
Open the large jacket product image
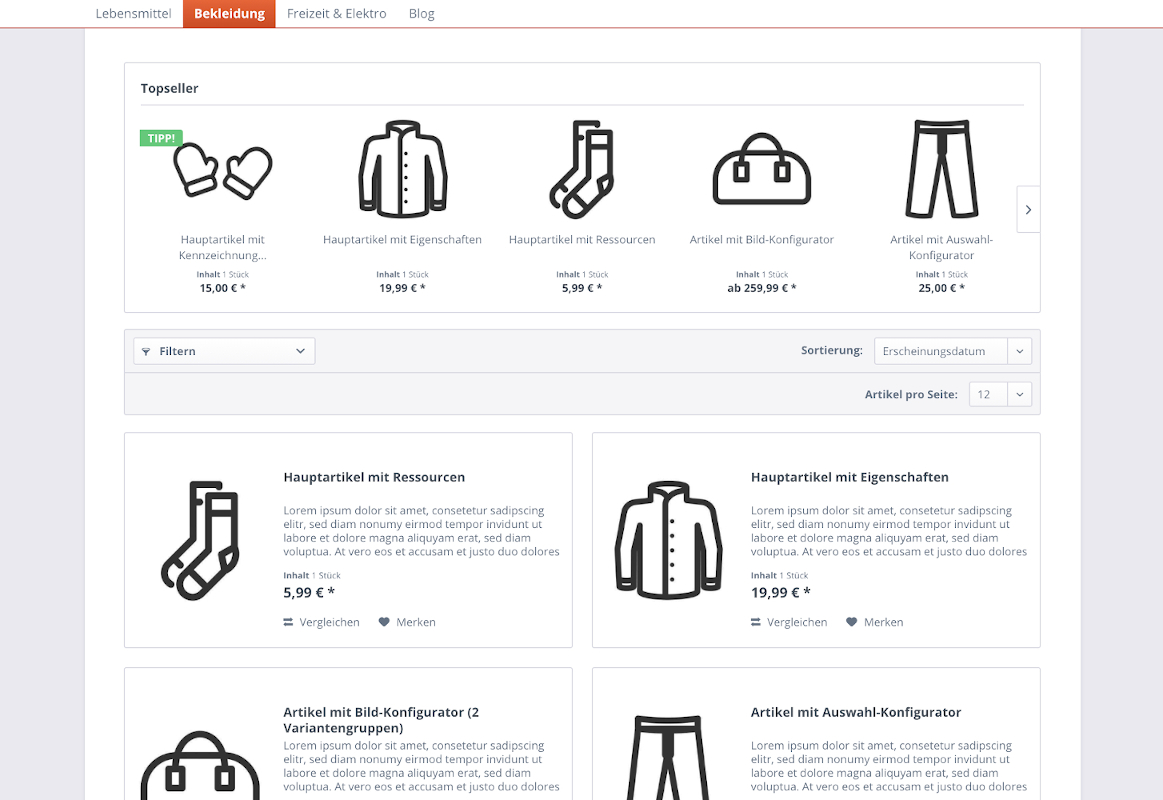pos(668,540)
